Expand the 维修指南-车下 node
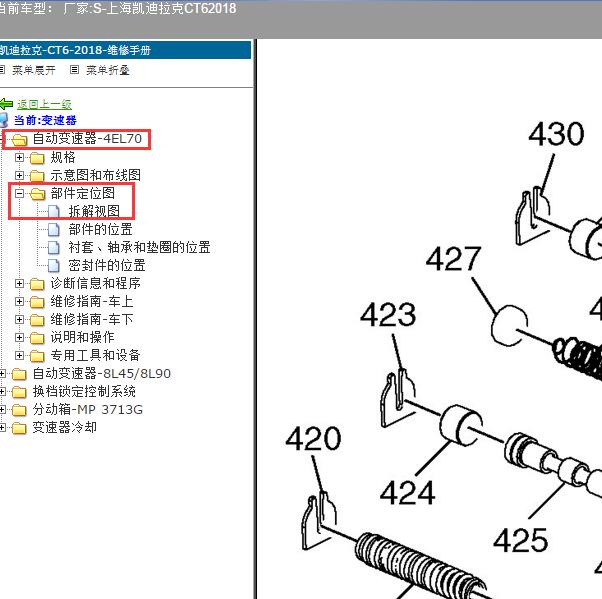This screenshot has height=599, width=602. point(19,319)
